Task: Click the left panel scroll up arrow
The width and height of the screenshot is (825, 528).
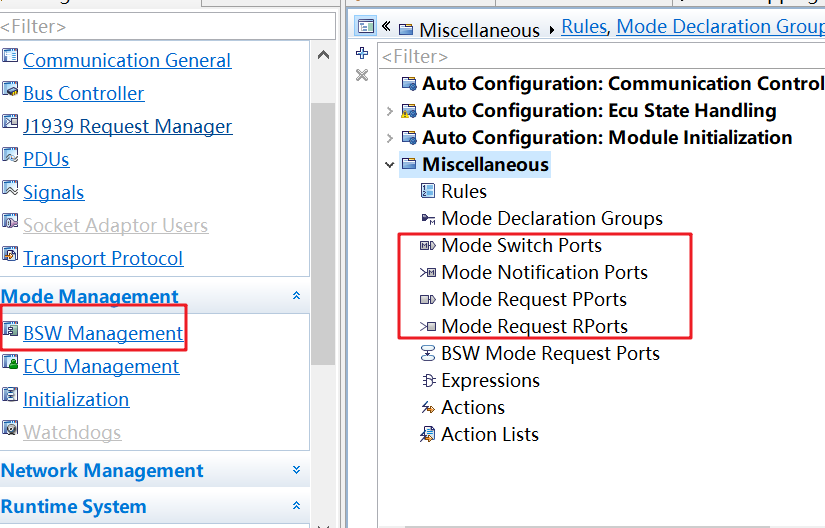Action: point(323,55)
